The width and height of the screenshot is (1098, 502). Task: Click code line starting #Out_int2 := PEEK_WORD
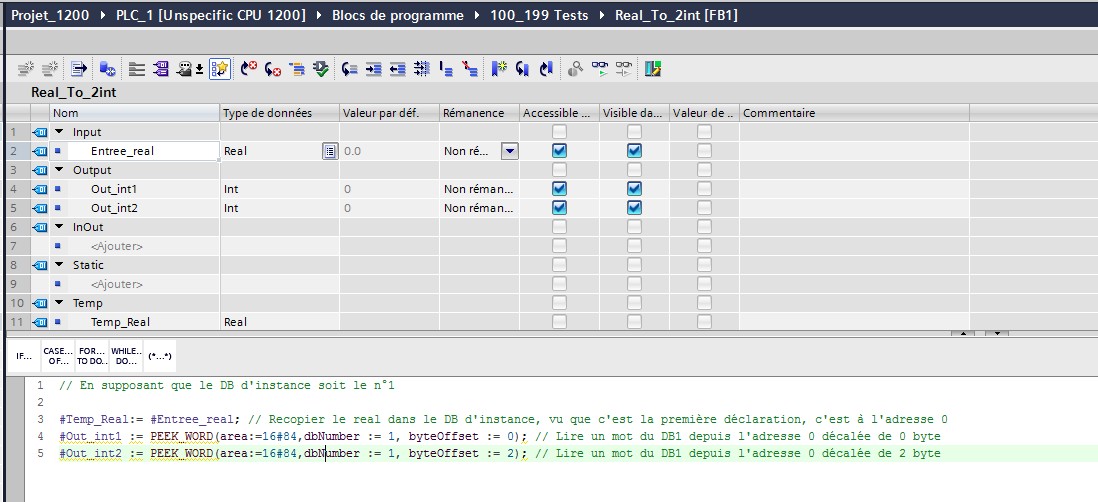pyautogui.click(x=499, y=454)
